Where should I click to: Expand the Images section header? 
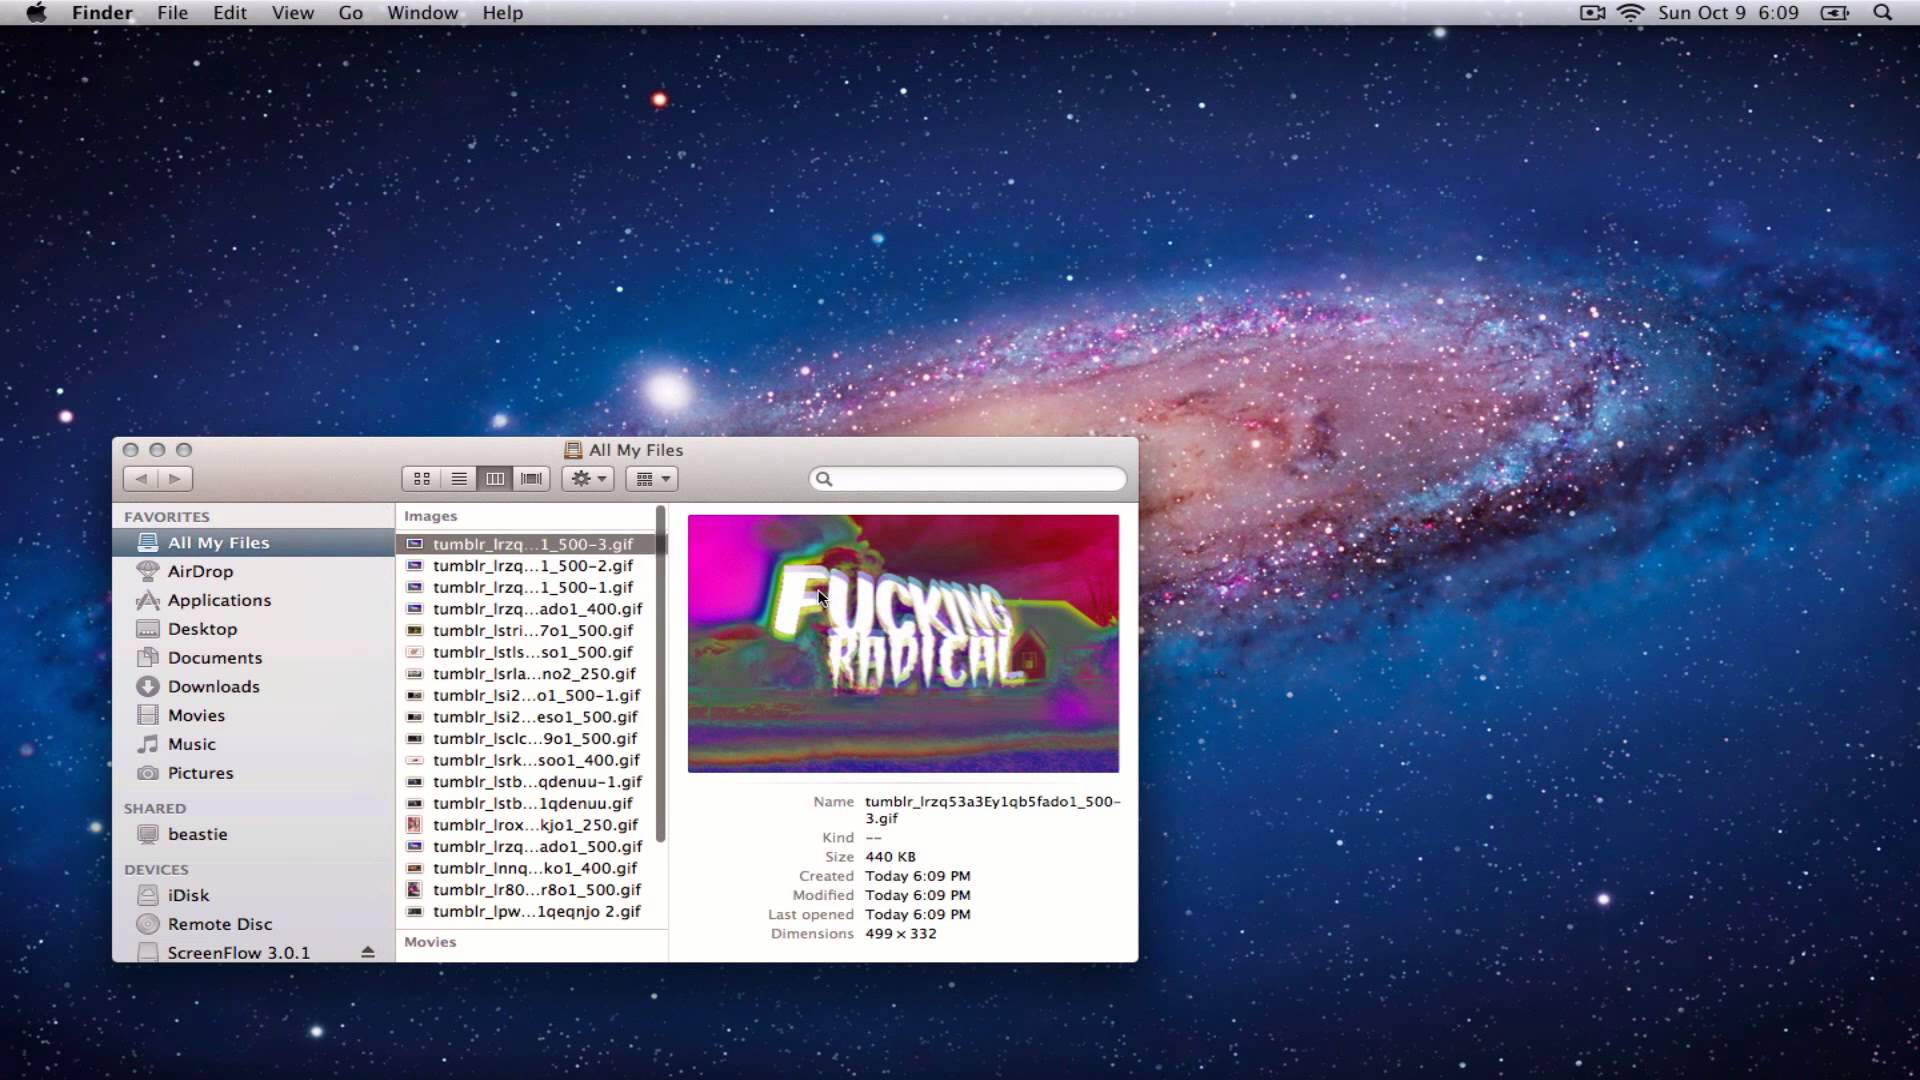click(430, 514)
